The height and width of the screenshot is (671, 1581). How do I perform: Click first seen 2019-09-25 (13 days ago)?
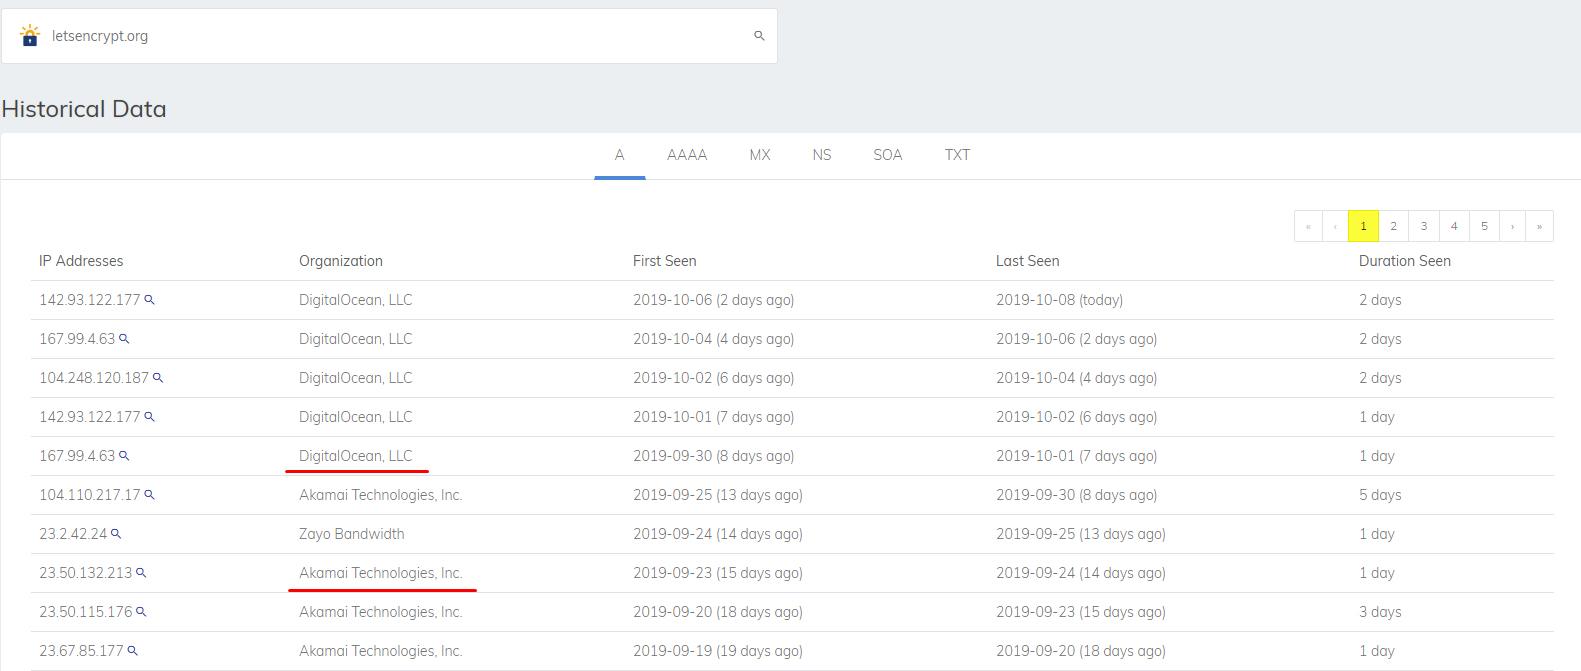tap(718, 495)
